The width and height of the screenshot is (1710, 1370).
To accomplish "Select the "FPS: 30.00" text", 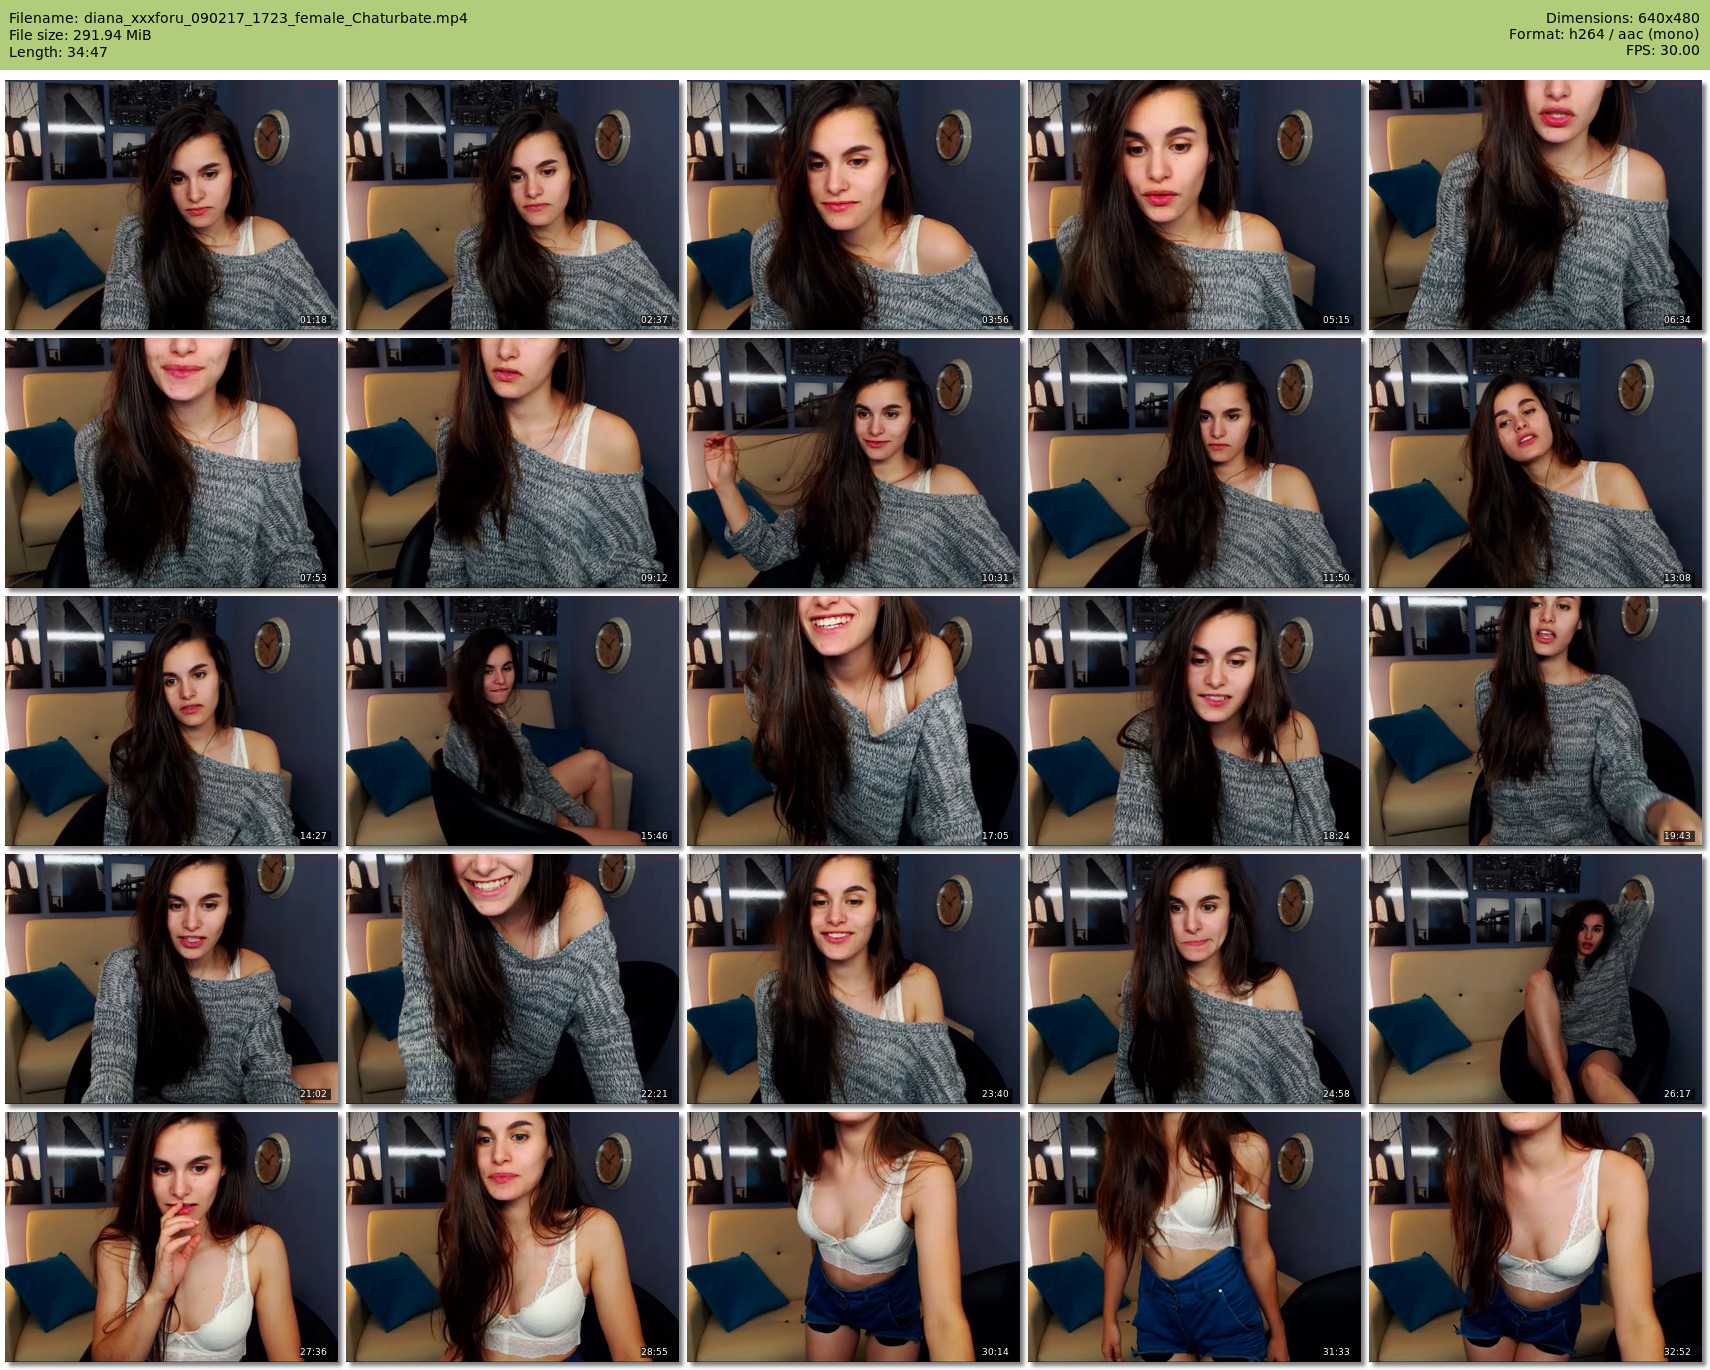I will (1662, 50).
